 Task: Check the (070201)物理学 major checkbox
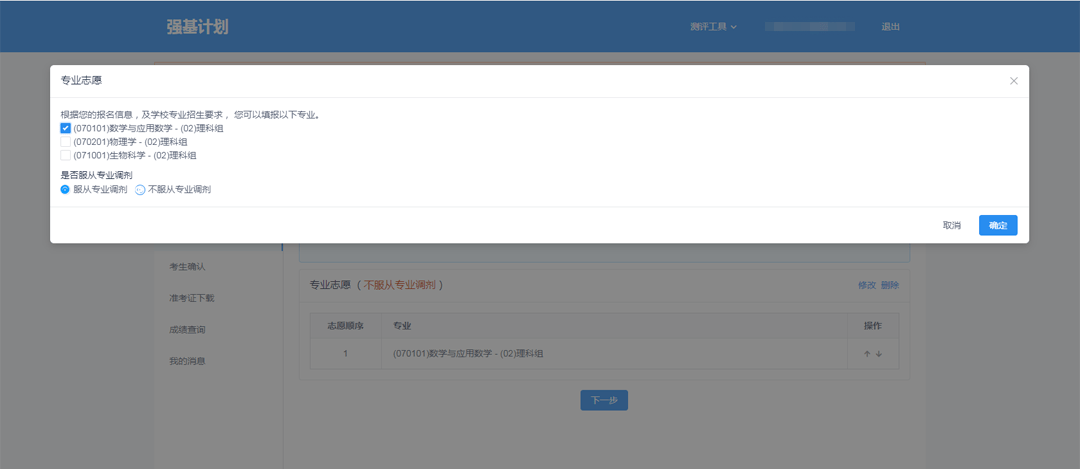click(x=66, y=142)
